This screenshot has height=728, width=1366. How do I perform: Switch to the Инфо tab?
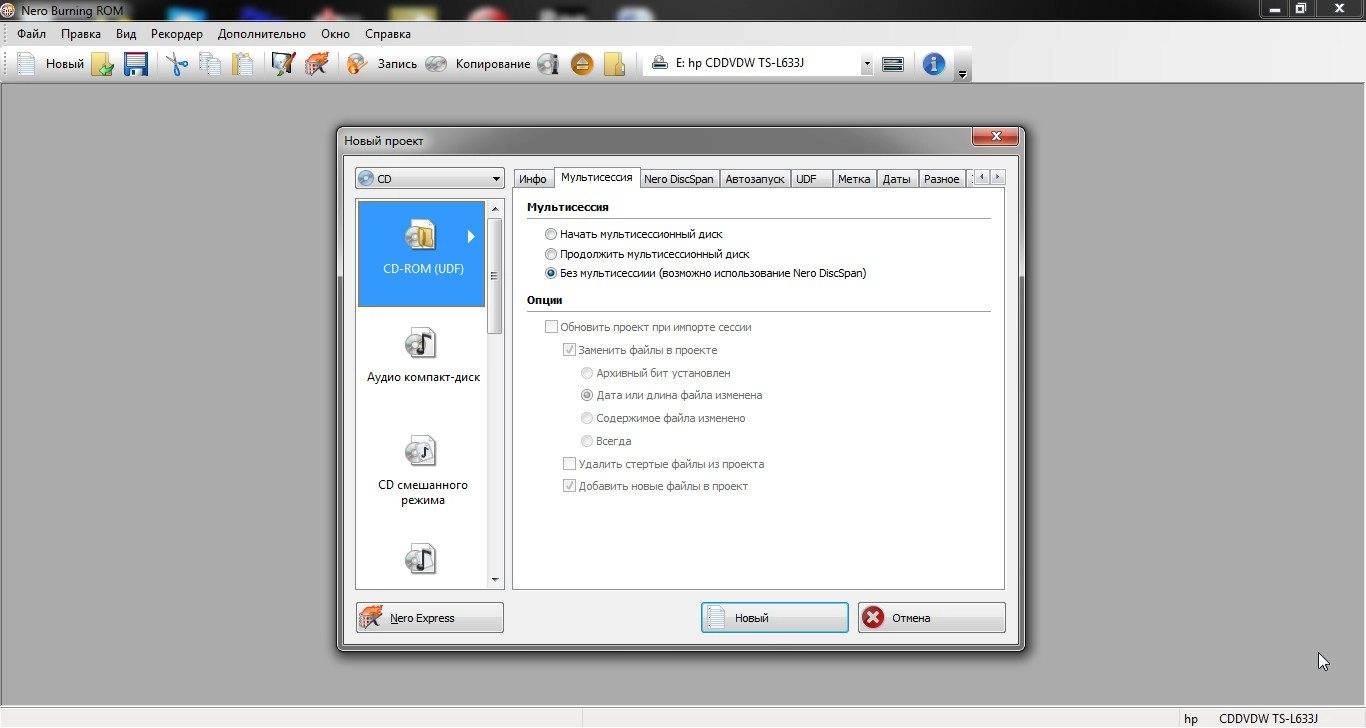pos(533,179)
